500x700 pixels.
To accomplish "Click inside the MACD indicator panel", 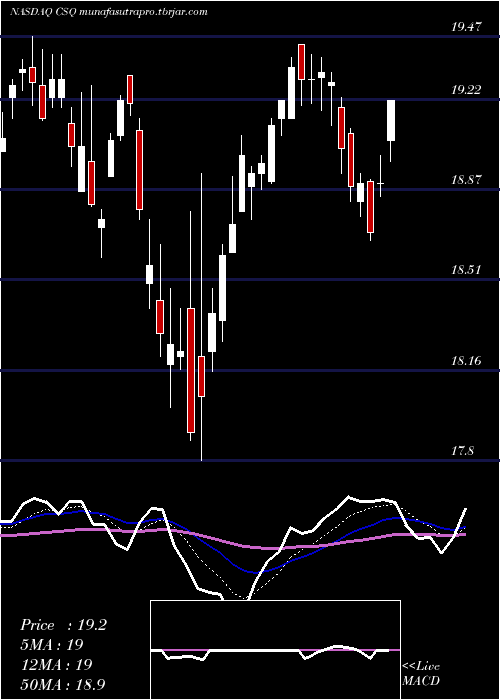I will click(x=275, y=650).
